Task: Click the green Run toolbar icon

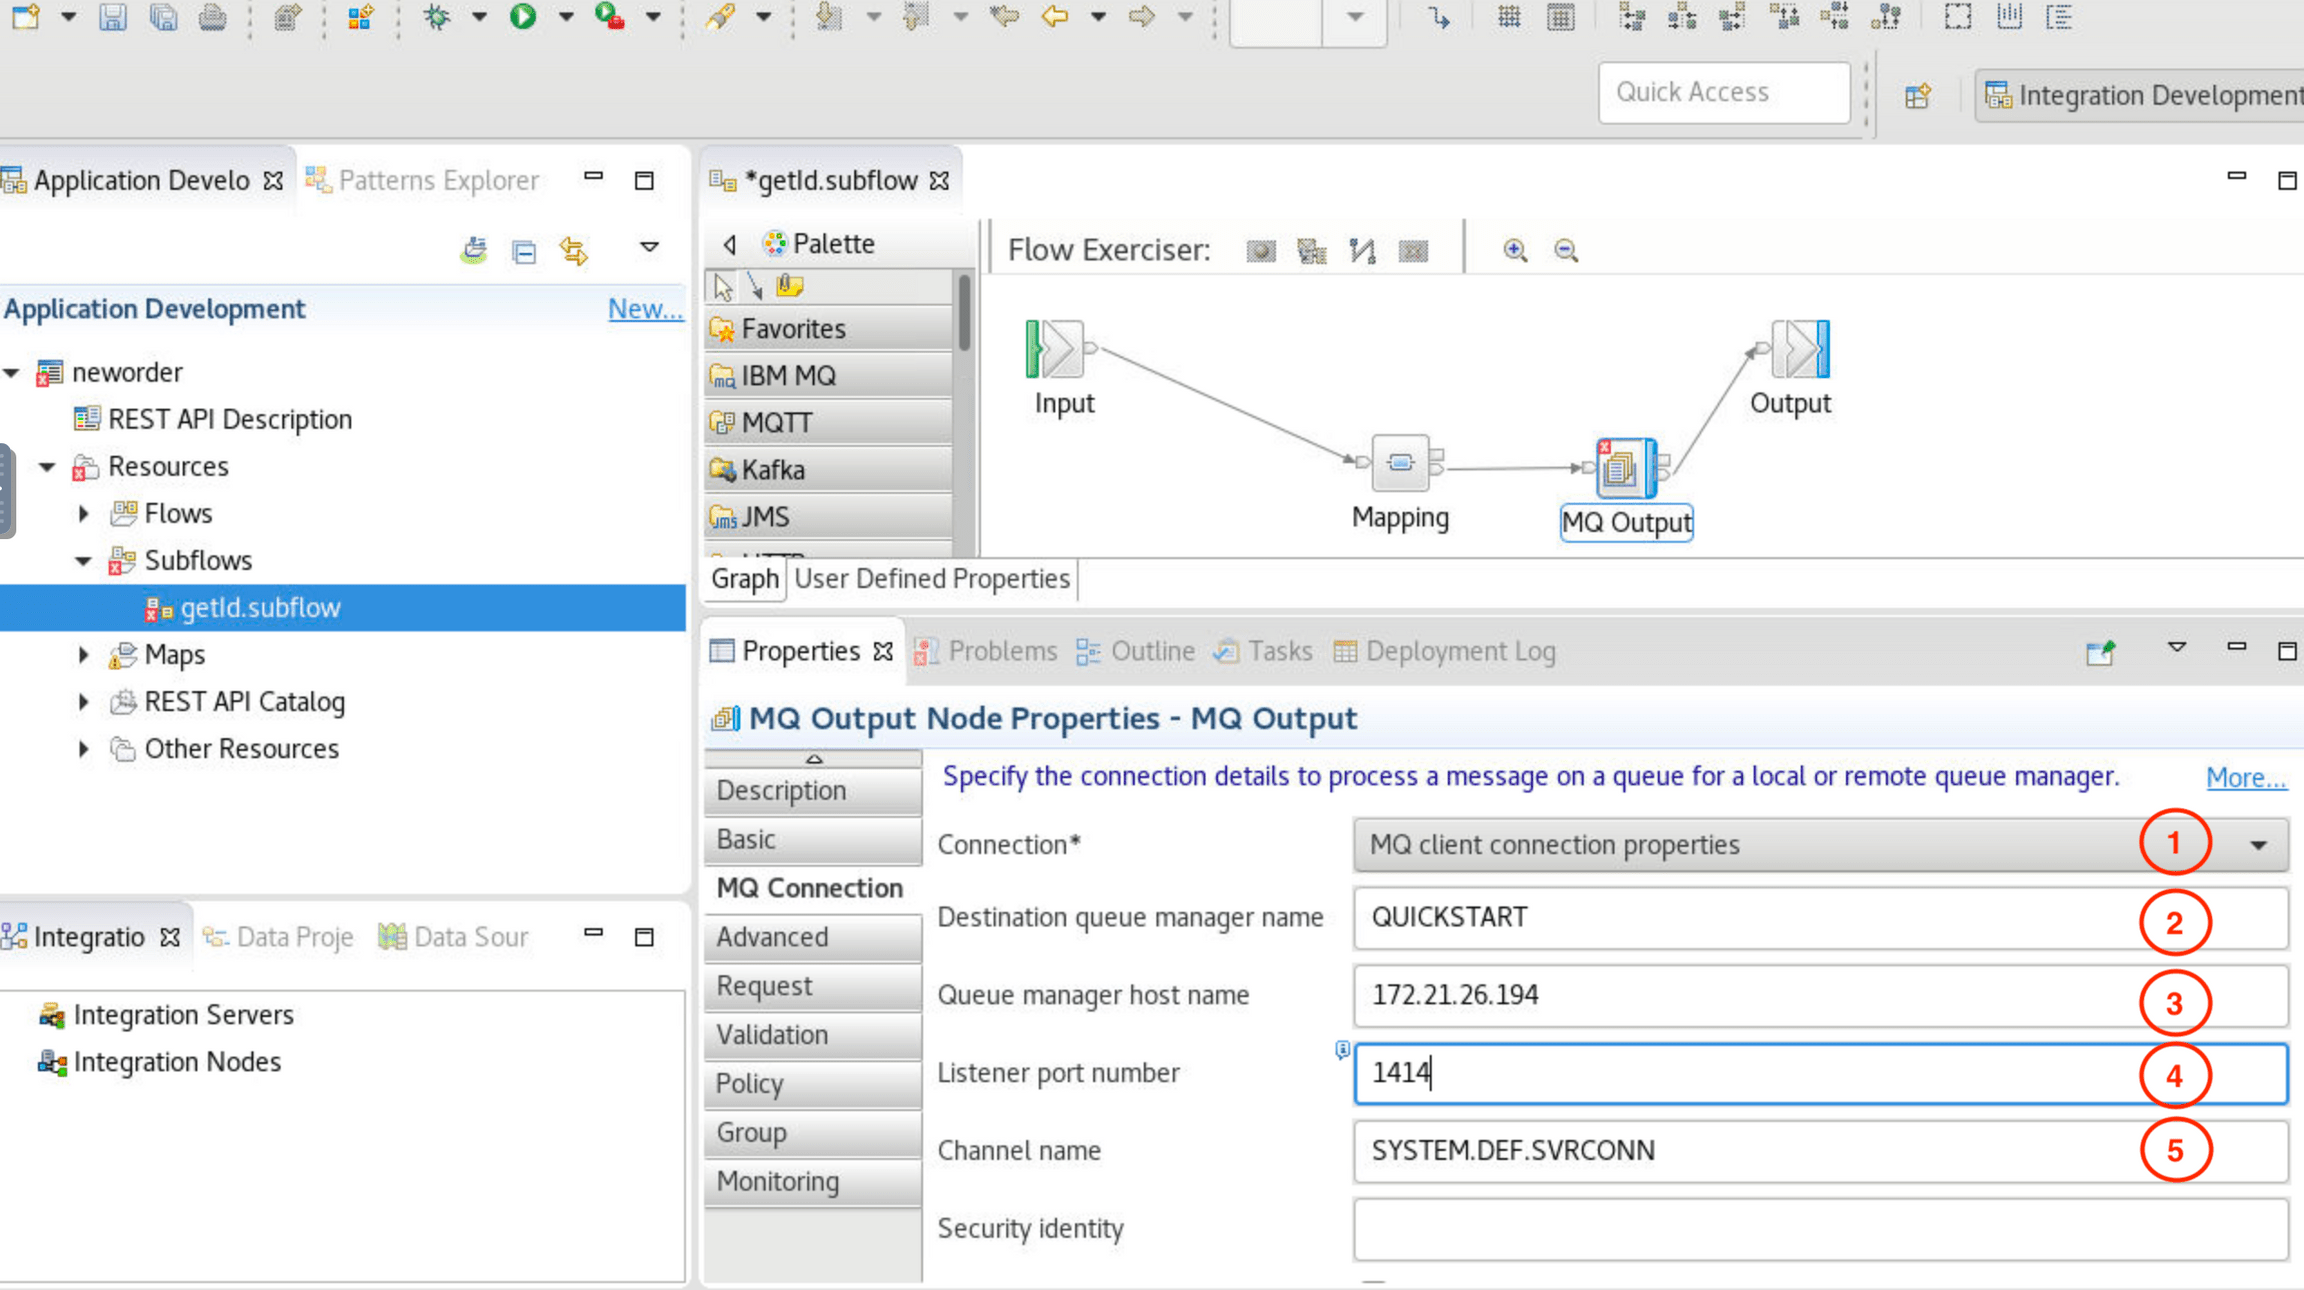Action: coord(523,18)
